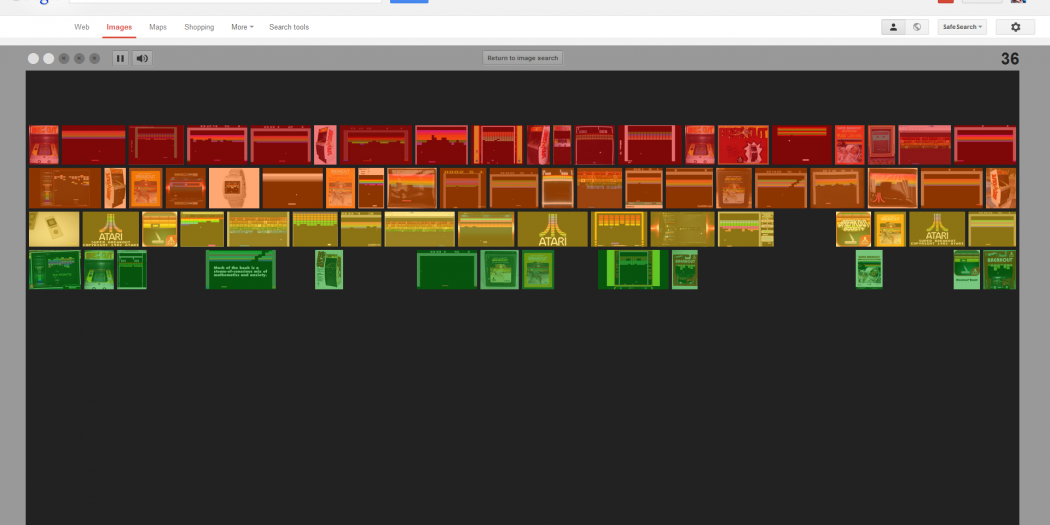Click the first yellow Atari logo brick
Viewport: 1050px width, 525px height.
110,229
